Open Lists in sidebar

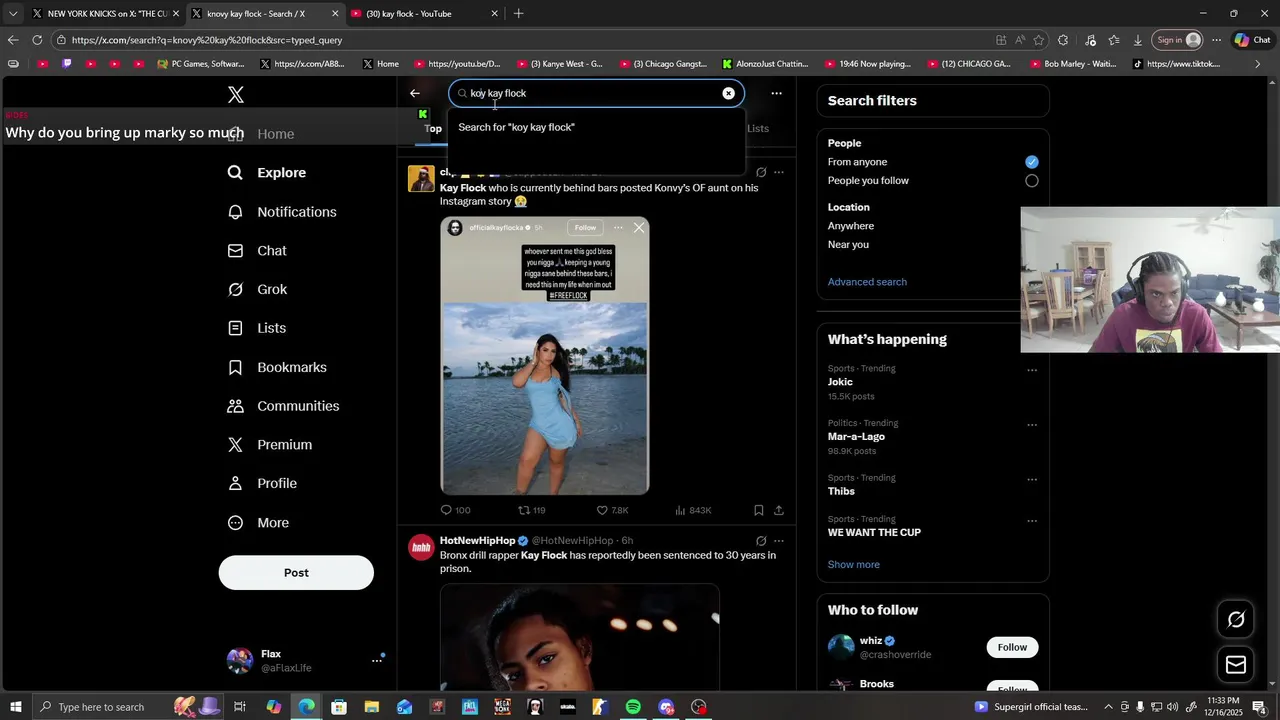tap(257, 328)
